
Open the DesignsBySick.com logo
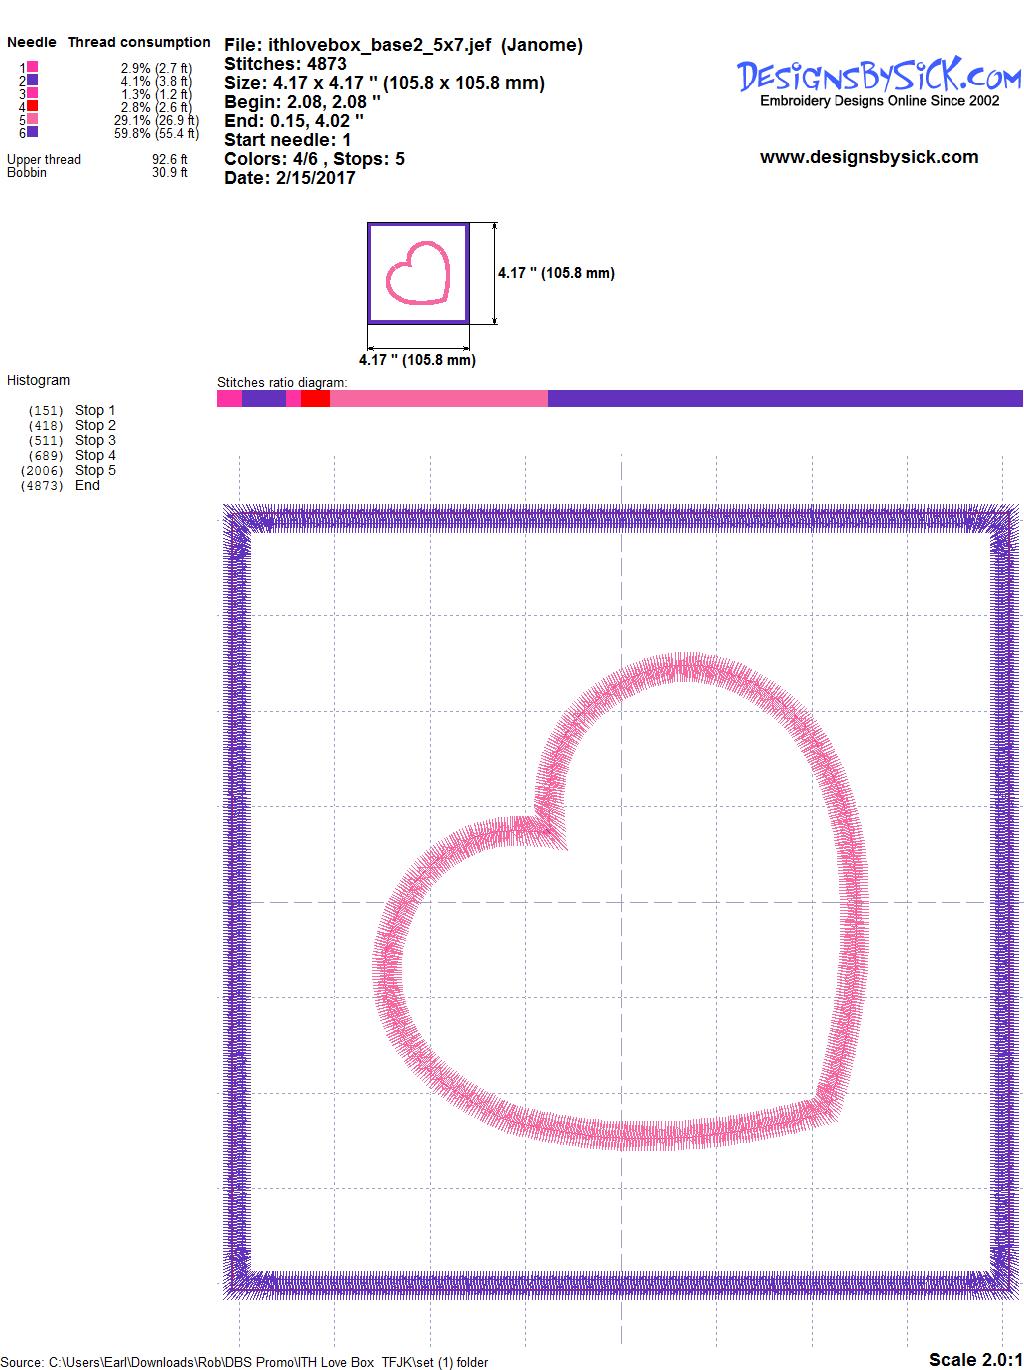pyautogui.click(x=879, y=77)
